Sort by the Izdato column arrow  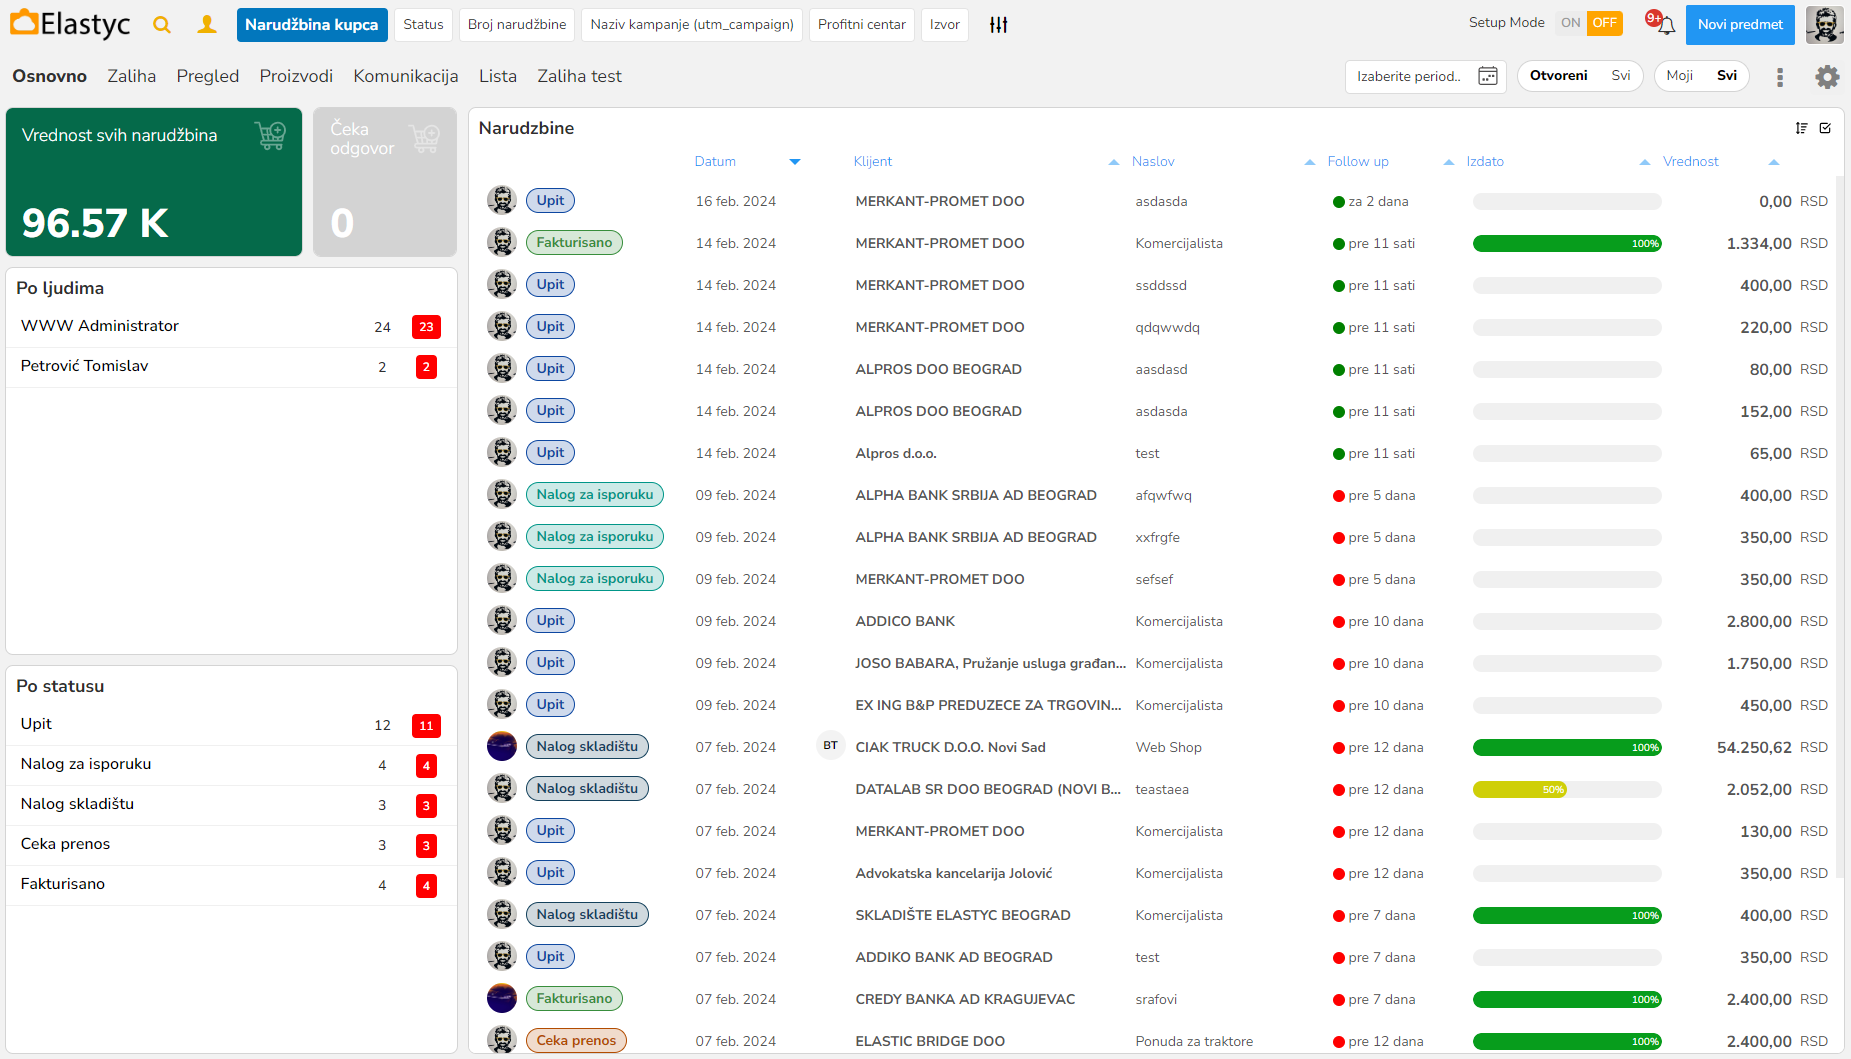(1645, 162)
